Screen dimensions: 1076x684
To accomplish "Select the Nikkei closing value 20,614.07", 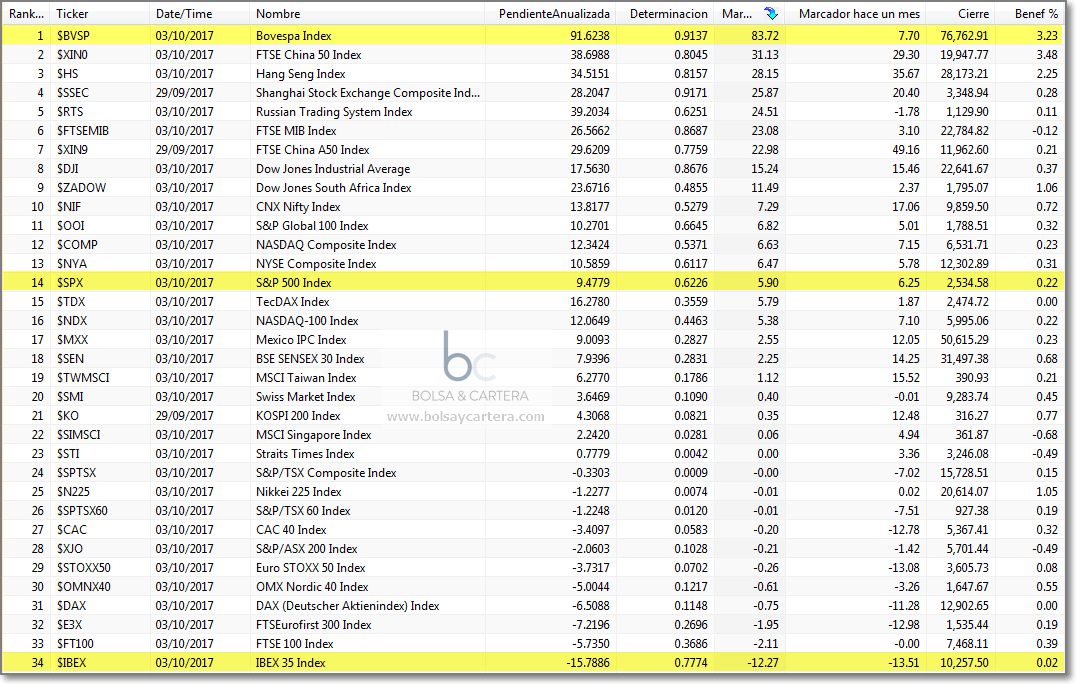I will [x=963, y=492].
